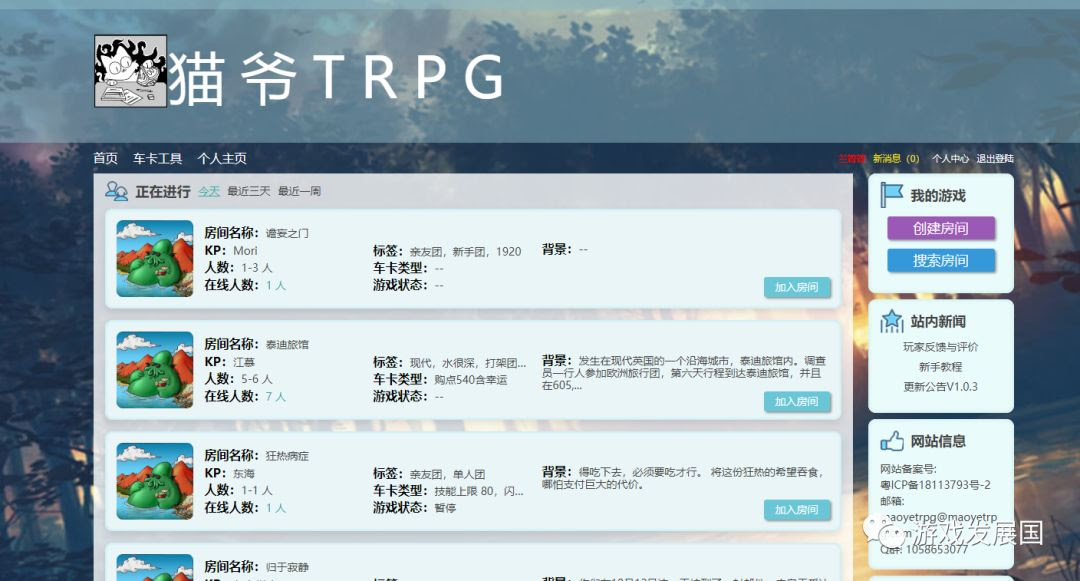Click the star icon next to 站内新闻
This screenshot has height=581, width=1080.
pos(892,321)
